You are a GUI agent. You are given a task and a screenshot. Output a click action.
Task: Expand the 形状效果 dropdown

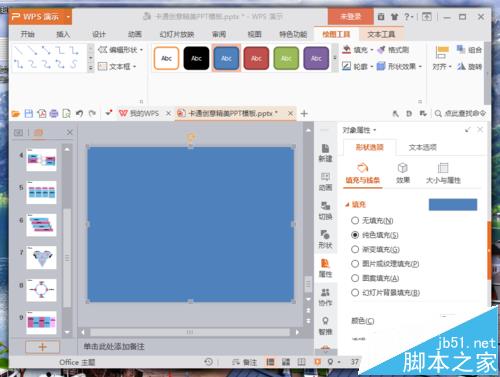tap(399, 66)
